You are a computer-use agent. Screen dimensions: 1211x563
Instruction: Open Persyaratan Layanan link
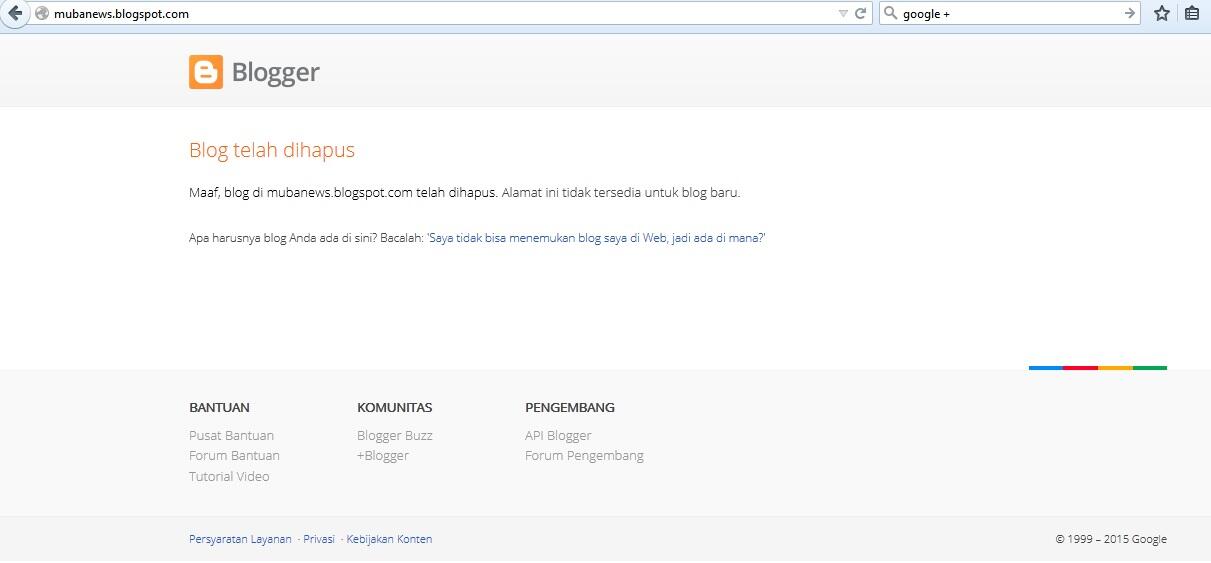(240, 539)
